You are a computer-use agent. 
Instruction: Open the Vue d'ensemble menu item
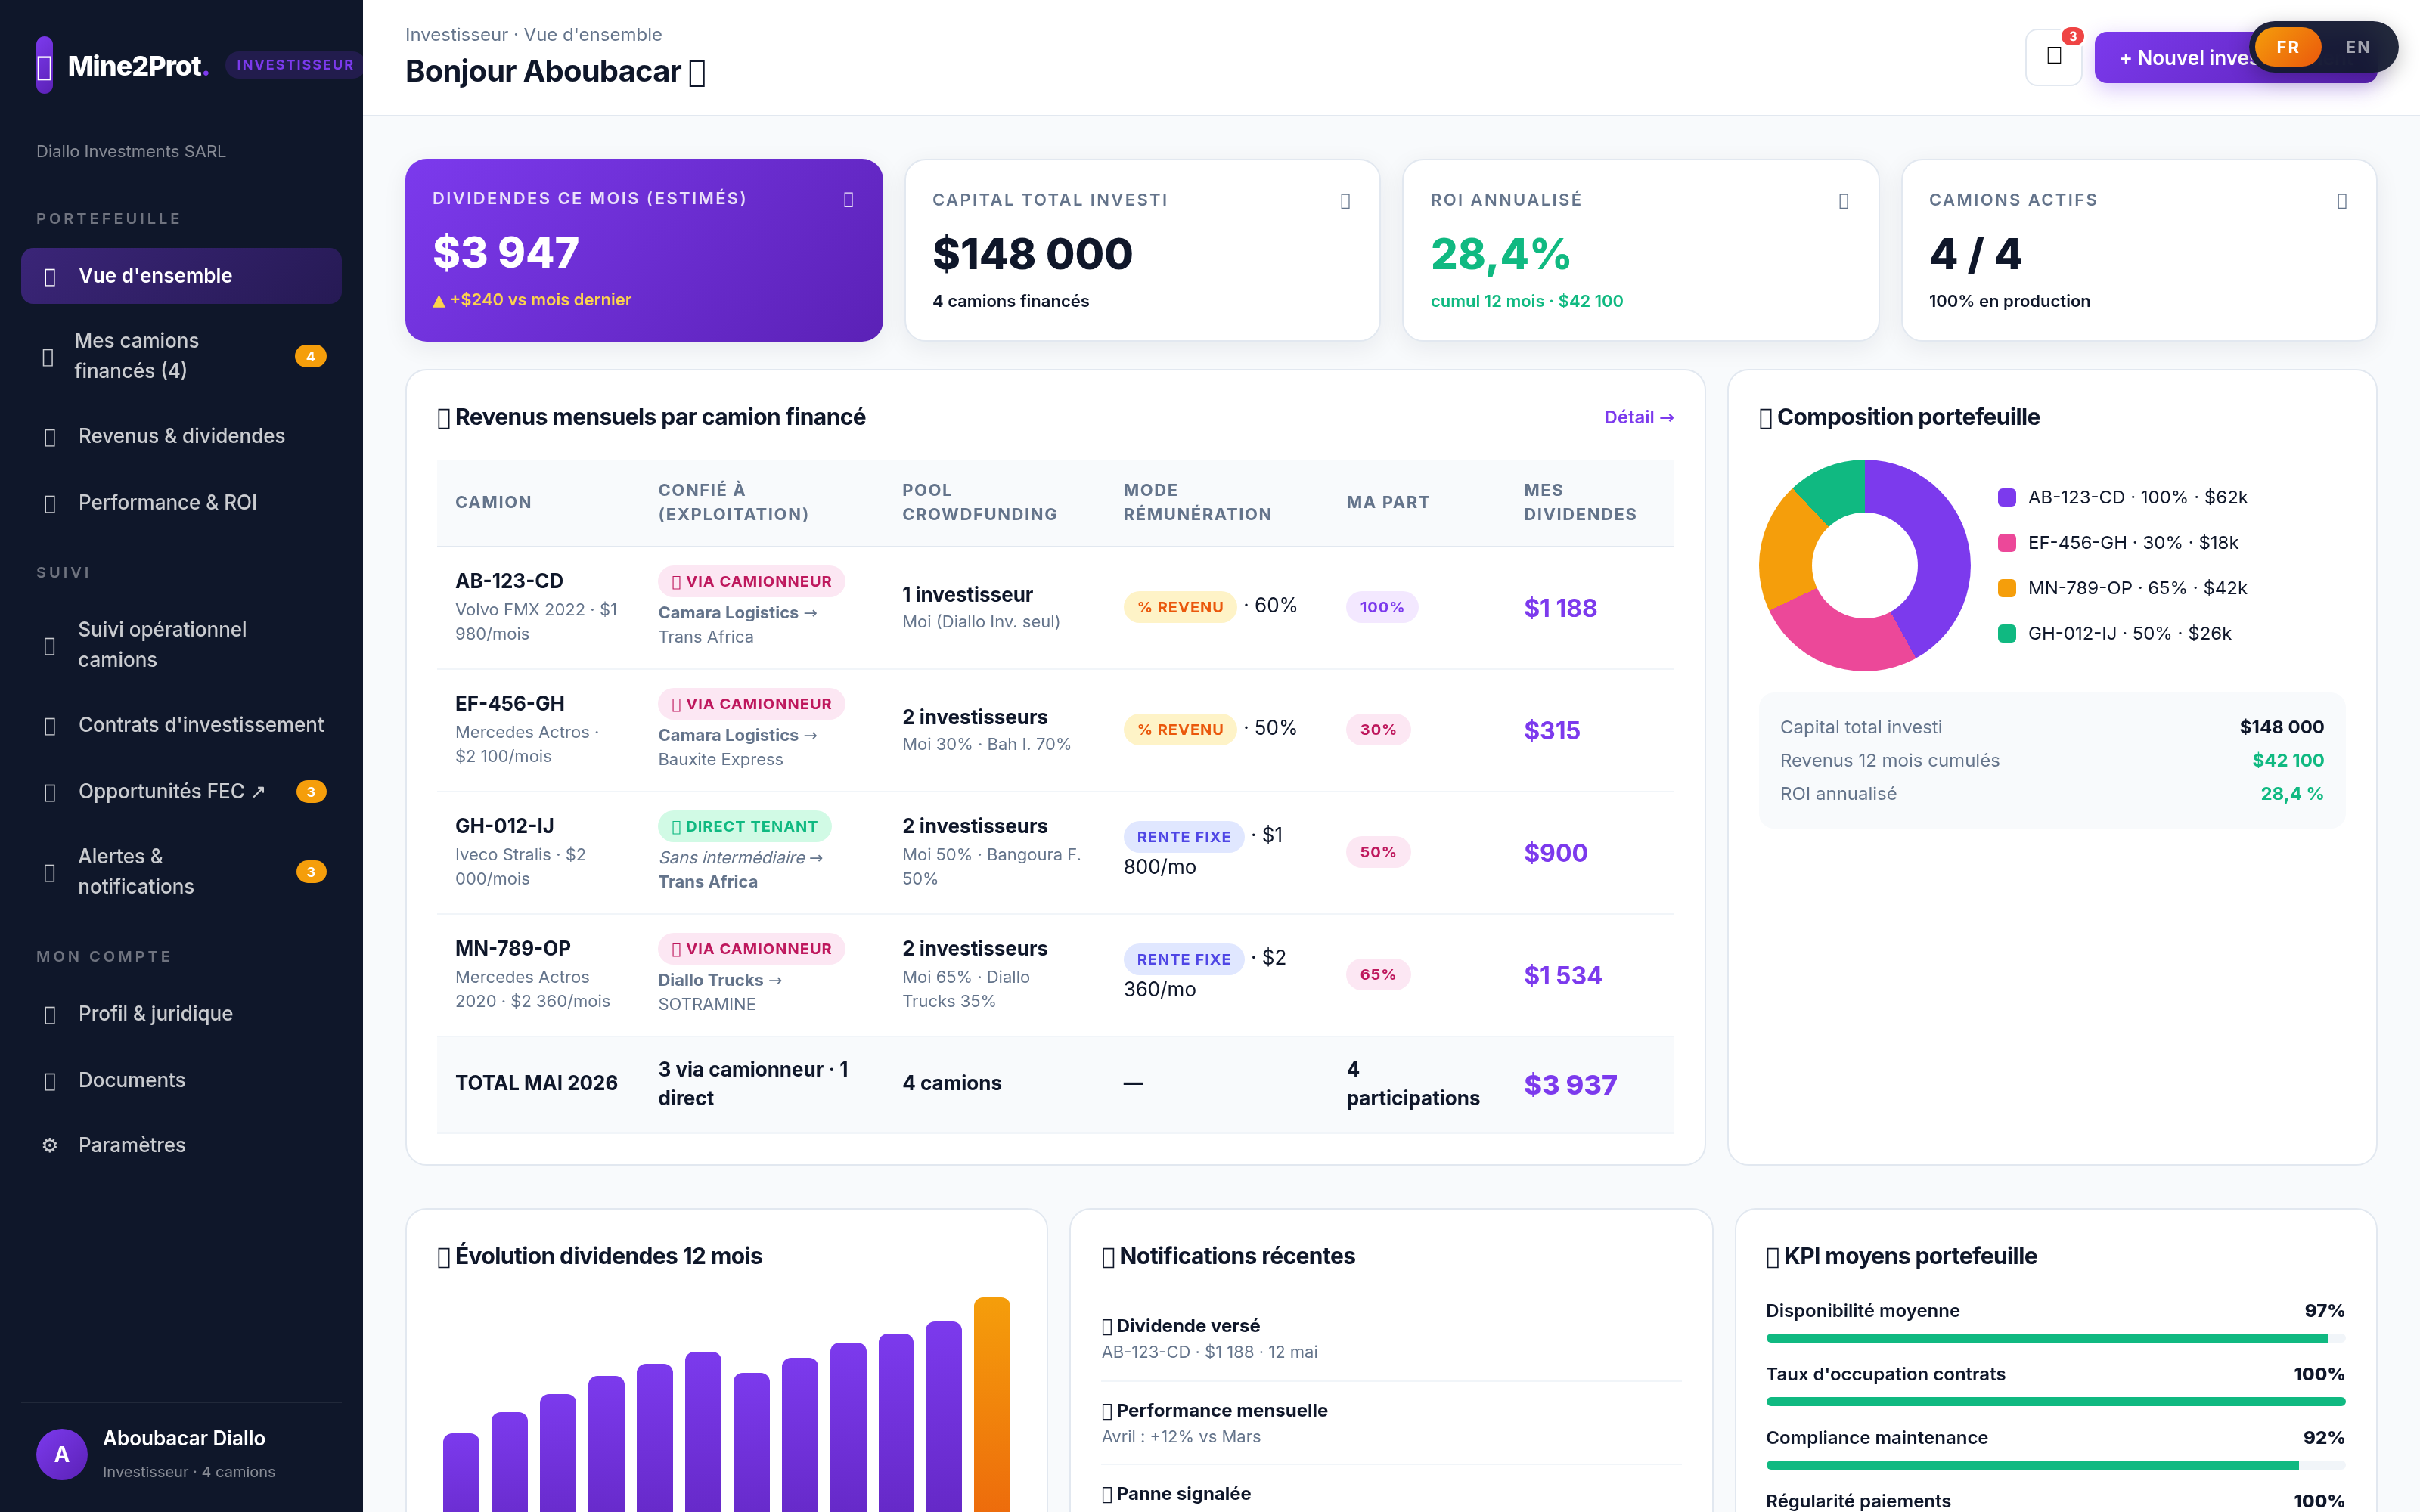[181, 276]
